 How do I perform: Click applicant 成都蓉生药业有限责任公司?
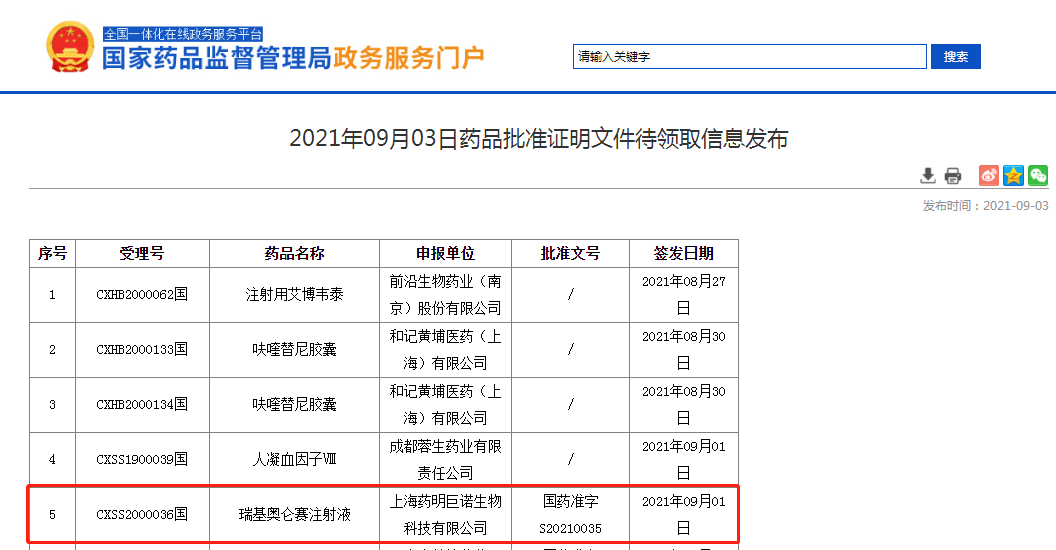tap(445, 460)
